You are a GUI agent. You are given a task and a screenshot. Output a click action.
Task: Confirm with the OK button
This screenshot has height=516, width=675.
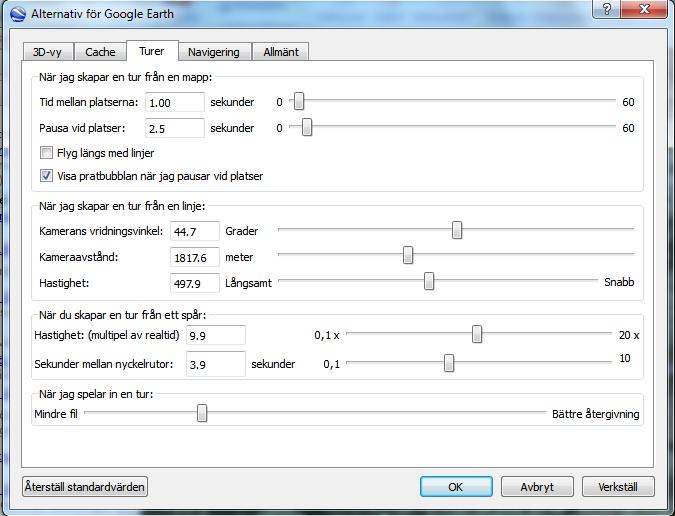pos(456,487)
